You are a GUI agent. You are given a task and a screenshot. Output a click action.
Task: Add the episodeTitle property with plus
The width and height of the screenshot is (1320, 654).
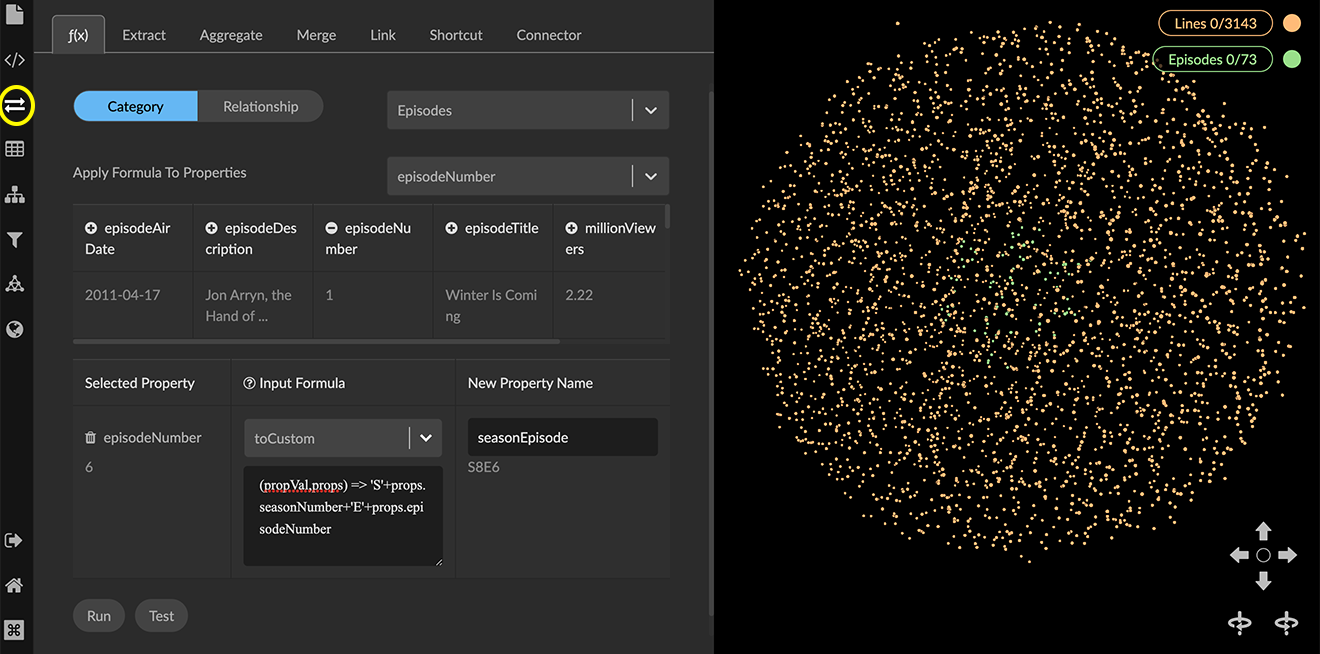(x=451, y=229)
